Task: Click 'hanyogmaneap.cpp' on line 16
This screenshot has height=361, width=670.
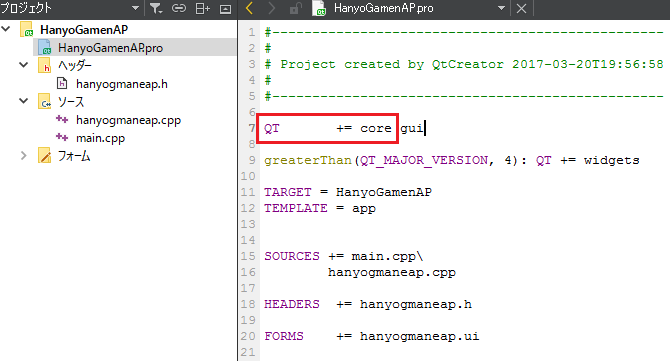Action: point(392,273)
